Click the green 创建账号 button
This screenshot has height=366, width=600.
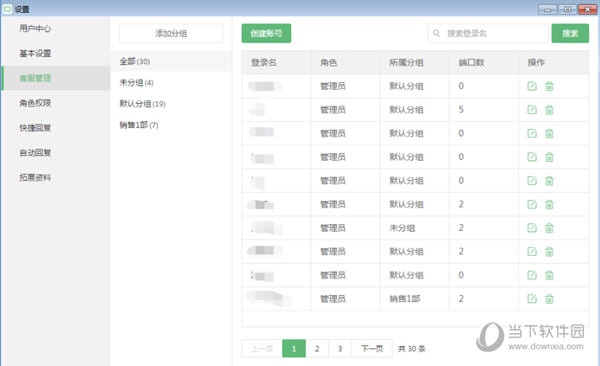point(266,33)
